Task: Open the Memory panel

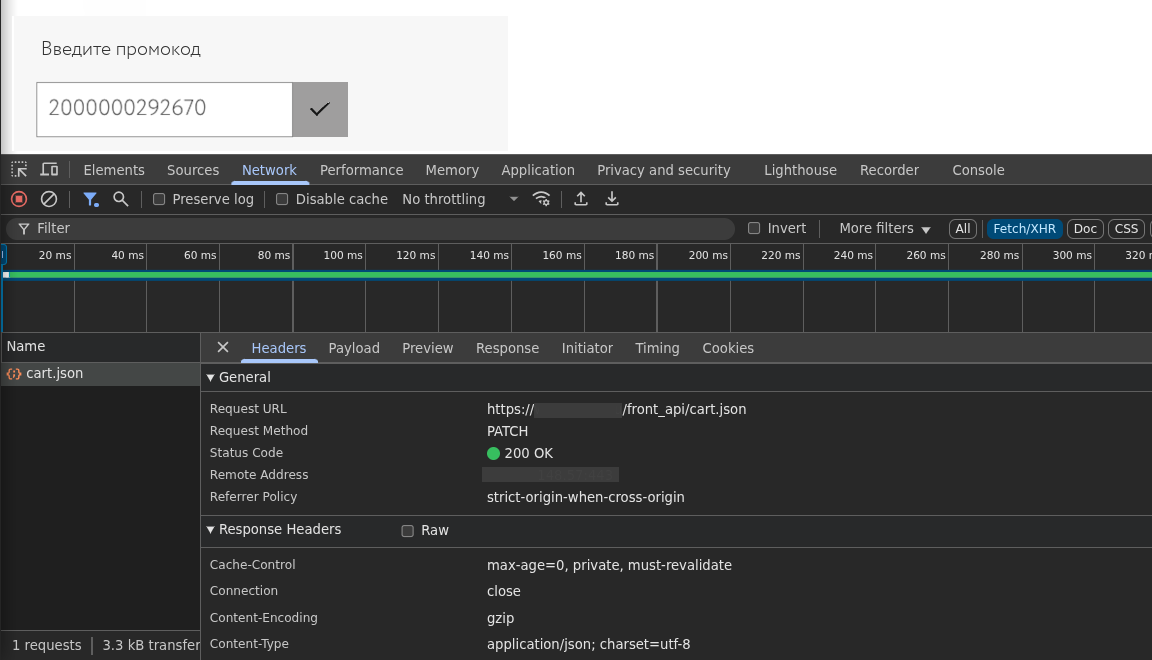Action: point(452,170)
